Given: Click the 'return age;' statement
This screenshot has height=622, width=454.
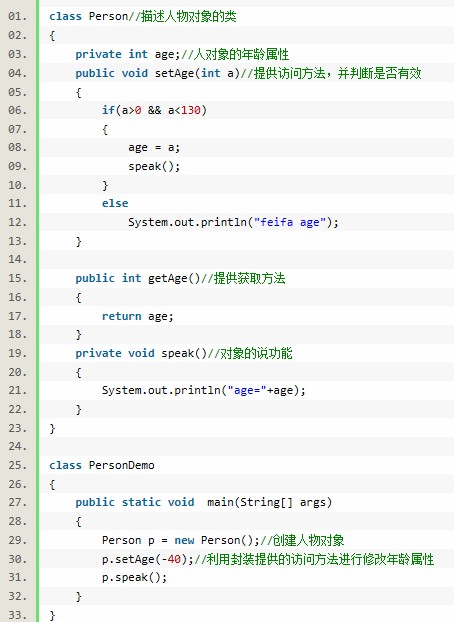Looking at the screenshot, I should tap(138, 316).
